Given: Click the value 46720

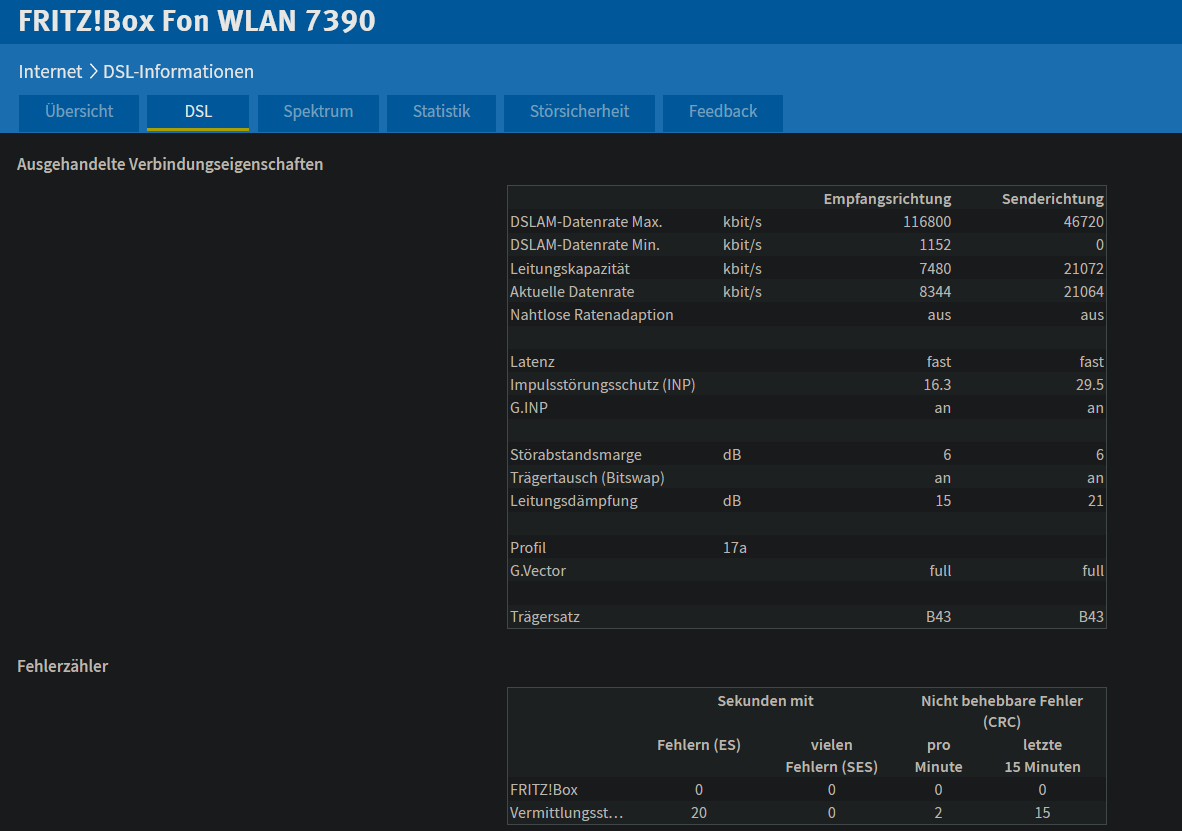Looking at the screenshot, I should click(x=1083, y=222).
